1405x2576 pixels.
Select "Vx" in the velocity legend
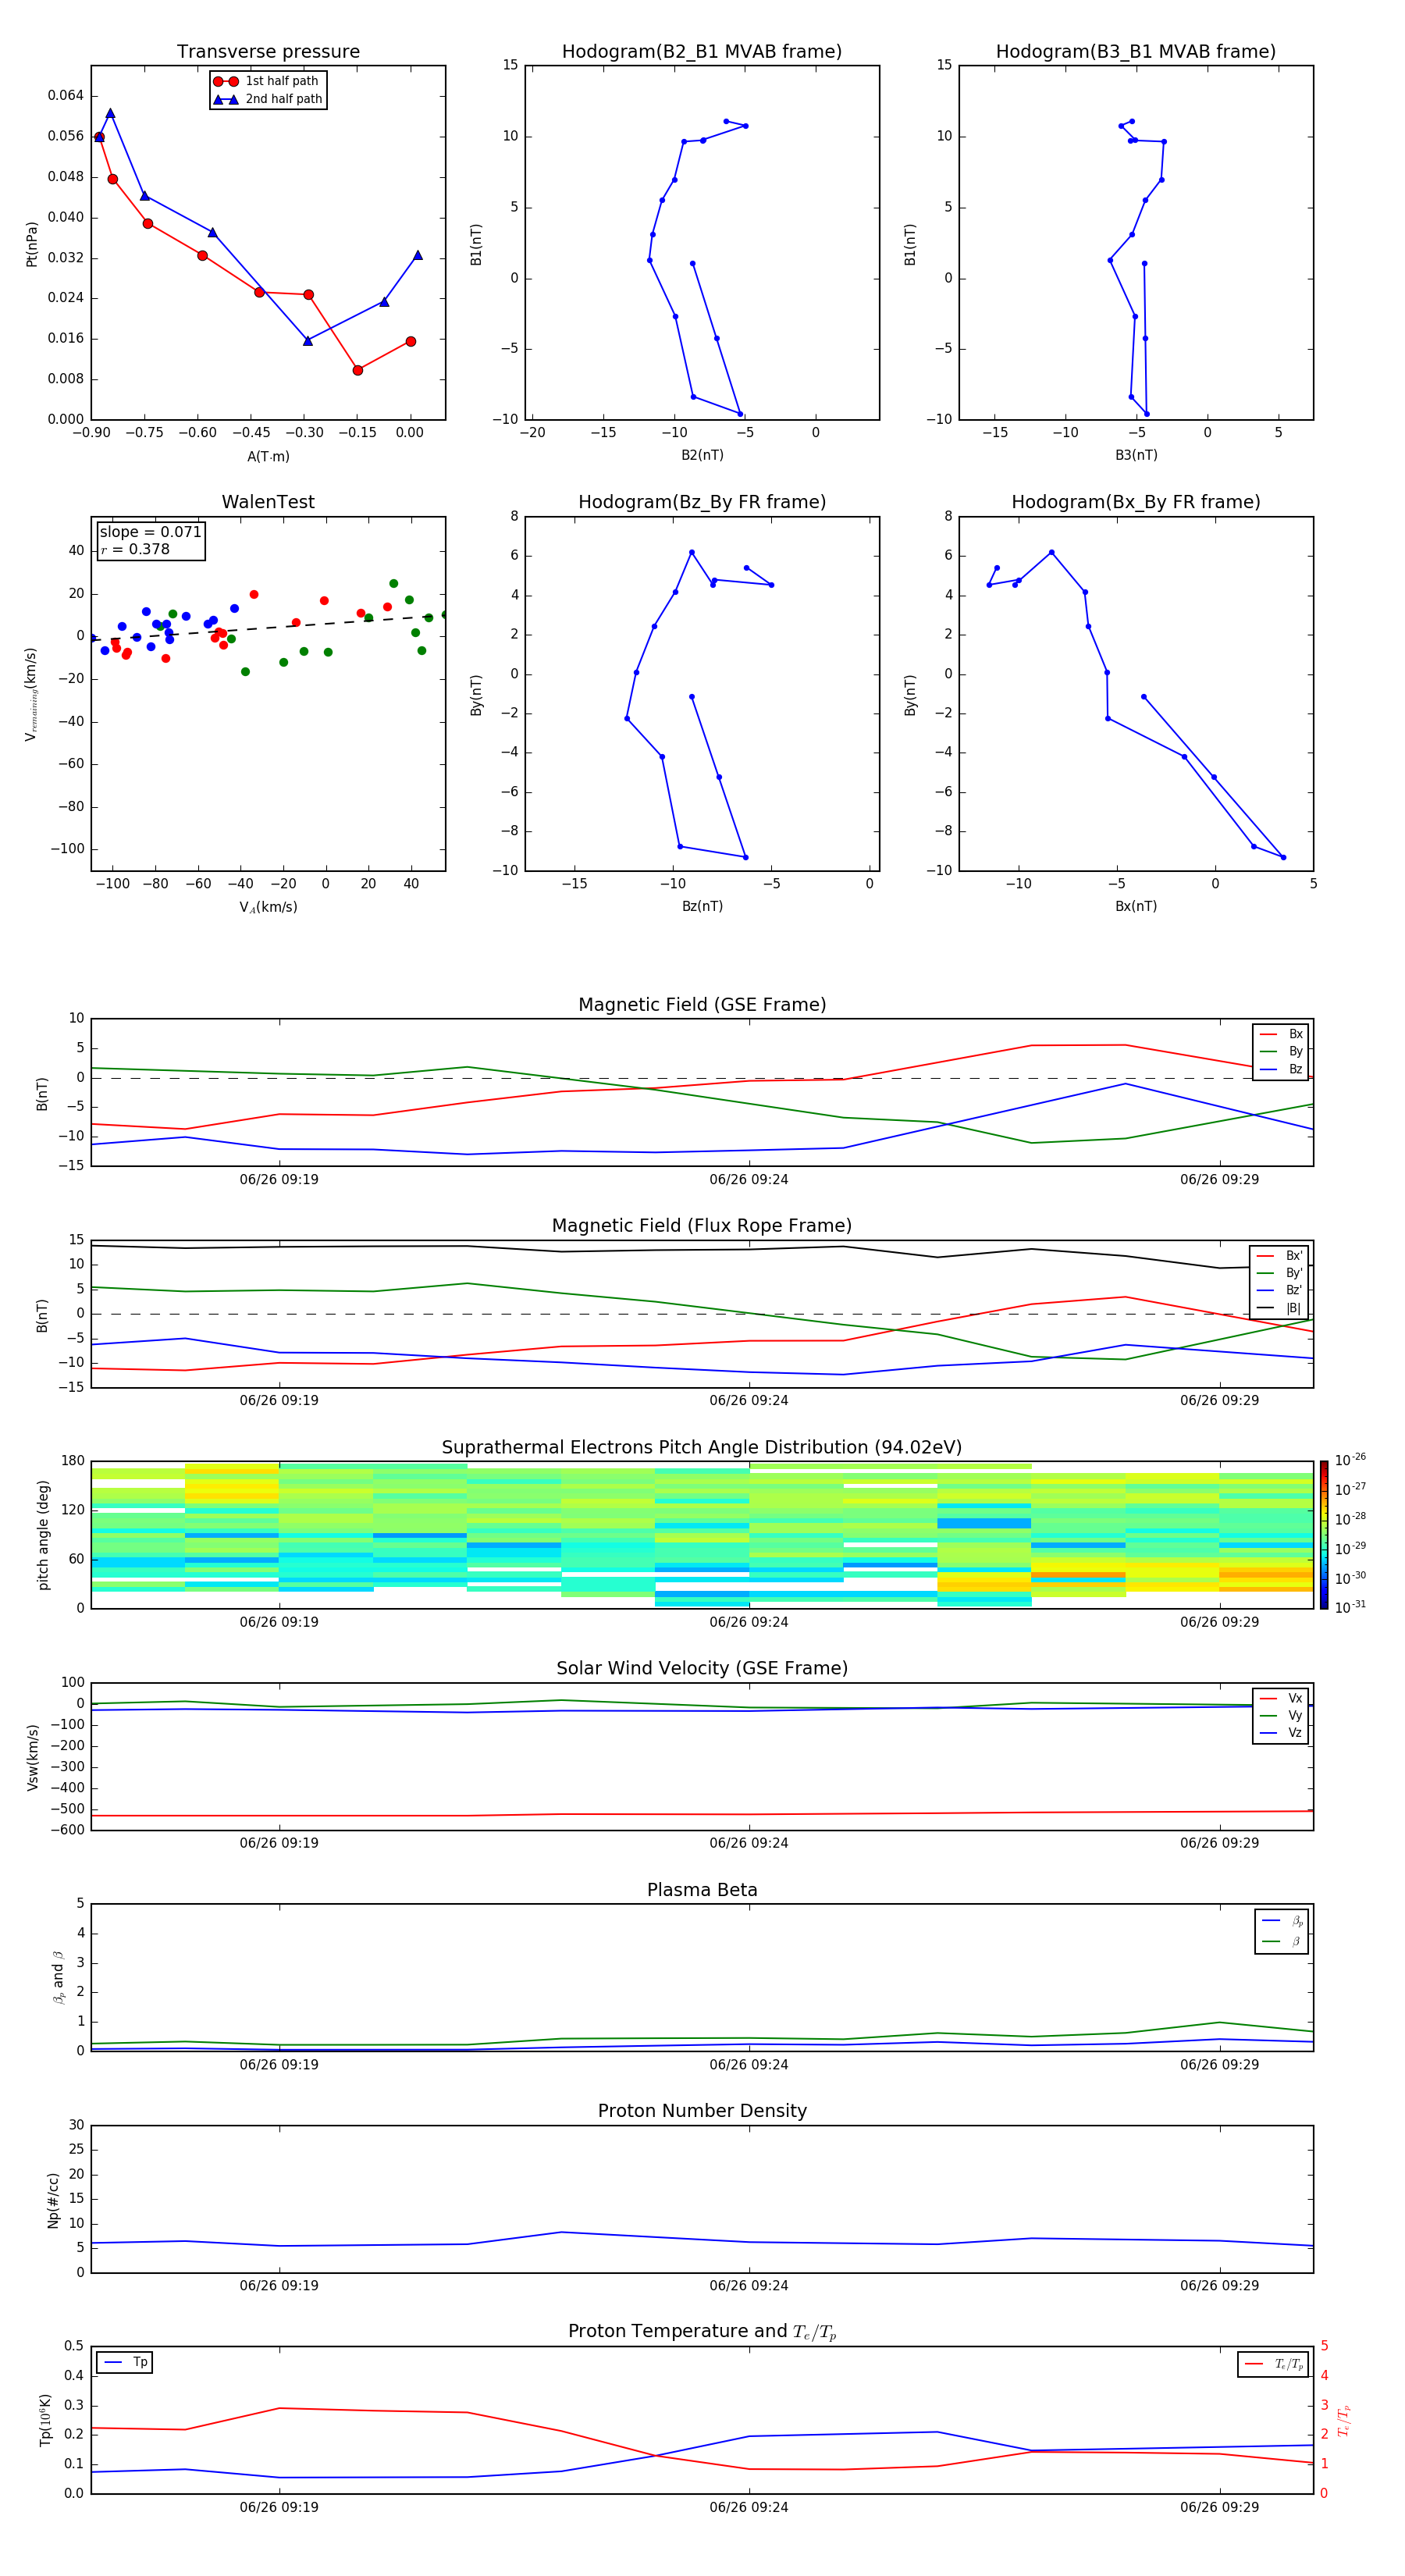(x=1282, y=1698)
